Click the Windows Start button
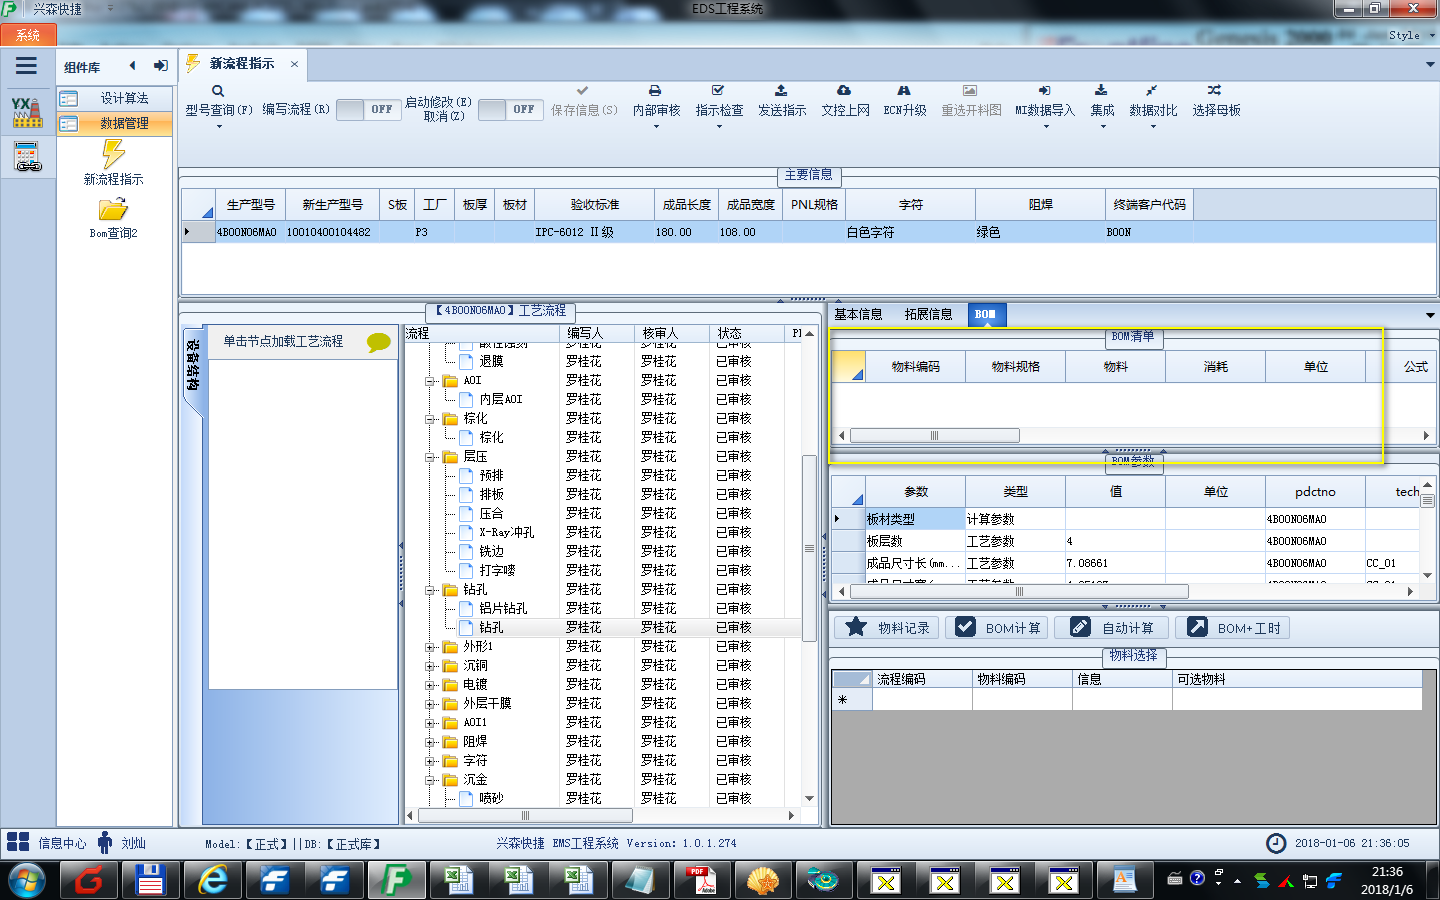The width and height of the screenshot is (1440, 900). (x=27, y=881)
